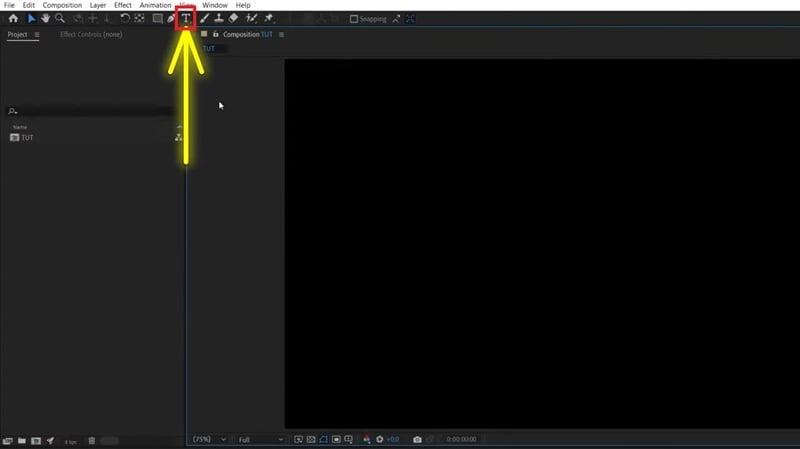Create a new composition icon

coord(36,441)
